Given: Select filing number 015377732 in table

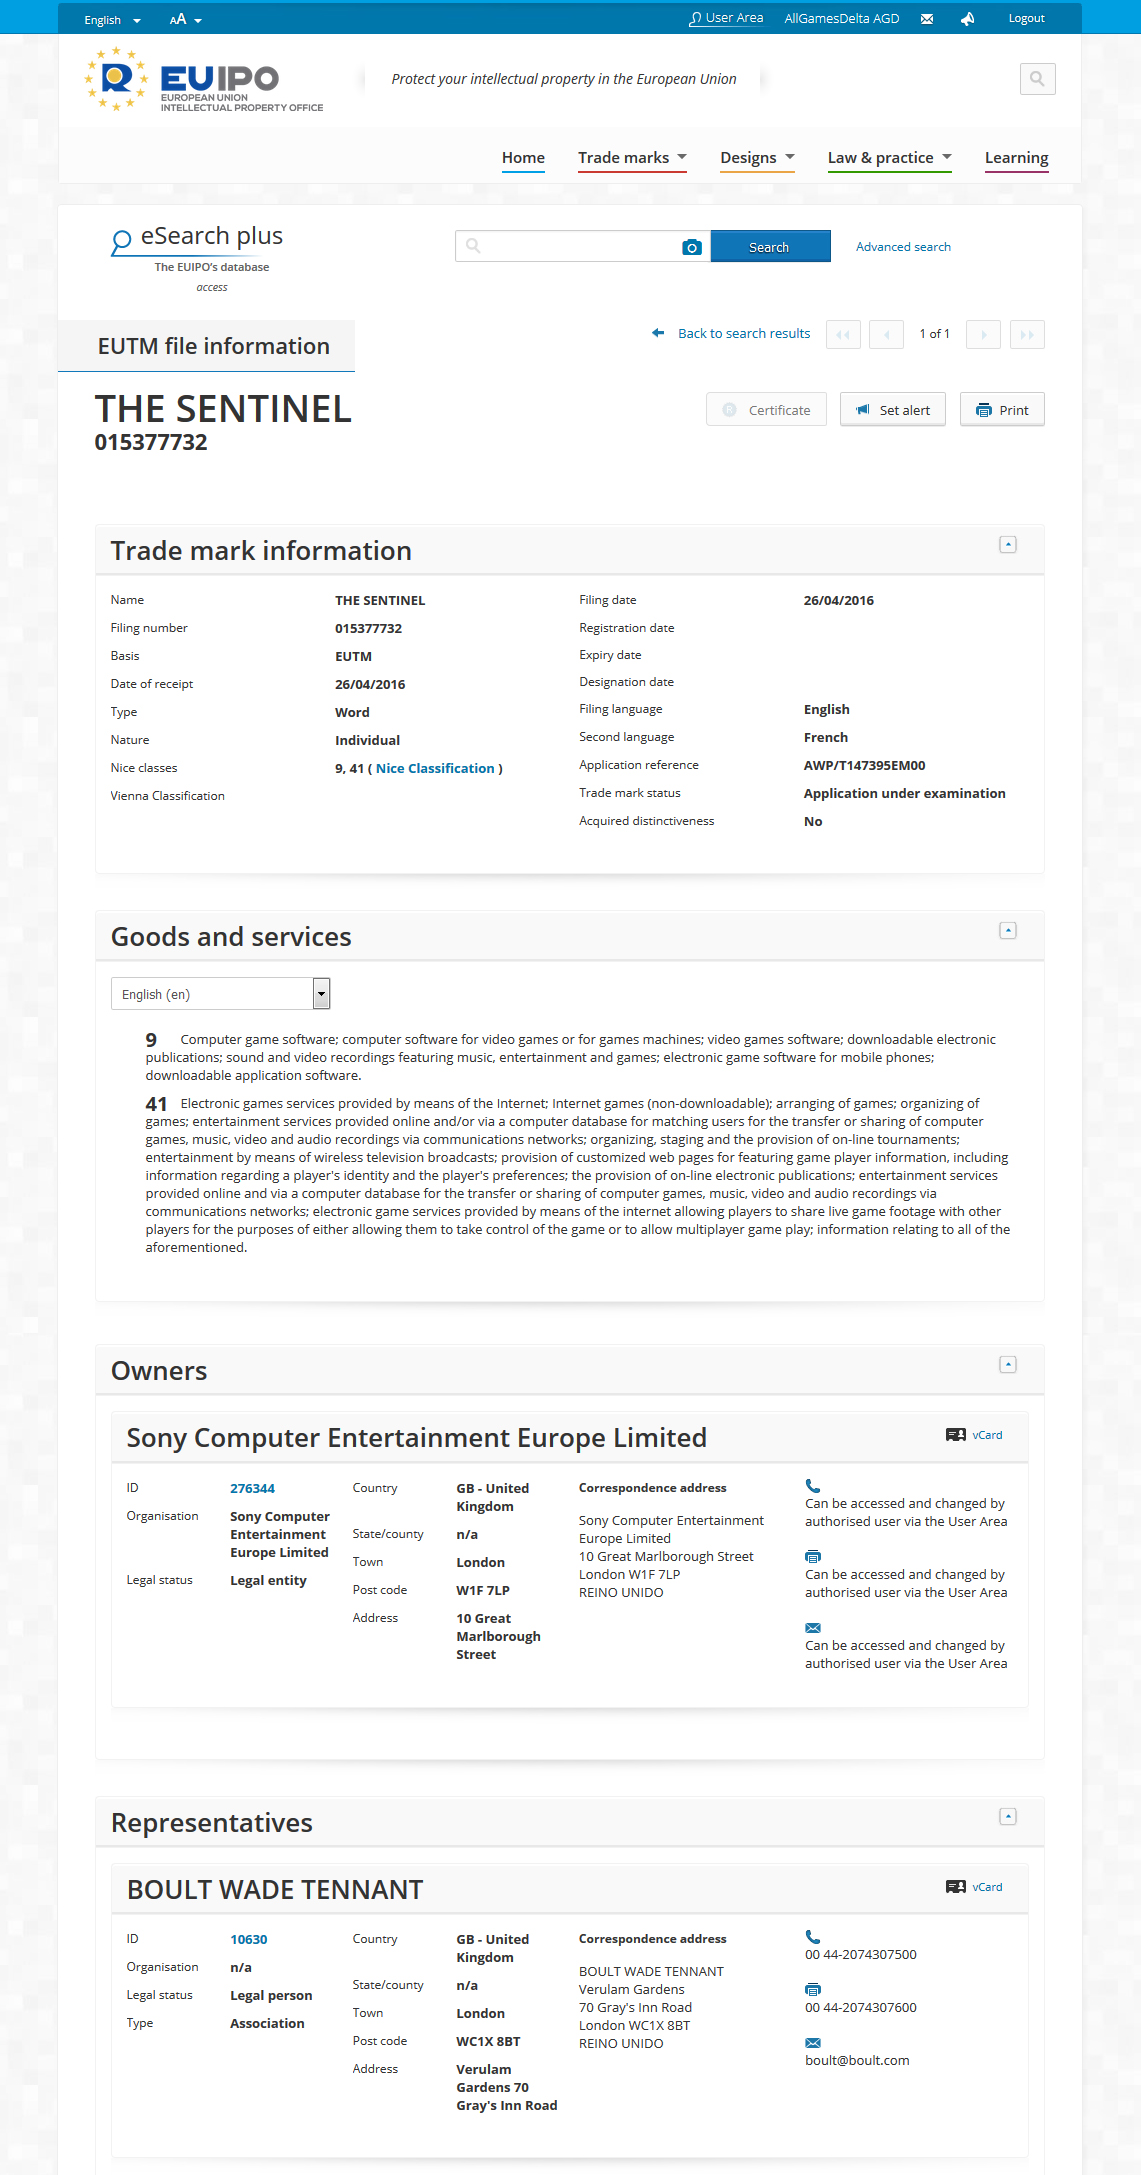Looking at the screenshot, I should point(368,629).
